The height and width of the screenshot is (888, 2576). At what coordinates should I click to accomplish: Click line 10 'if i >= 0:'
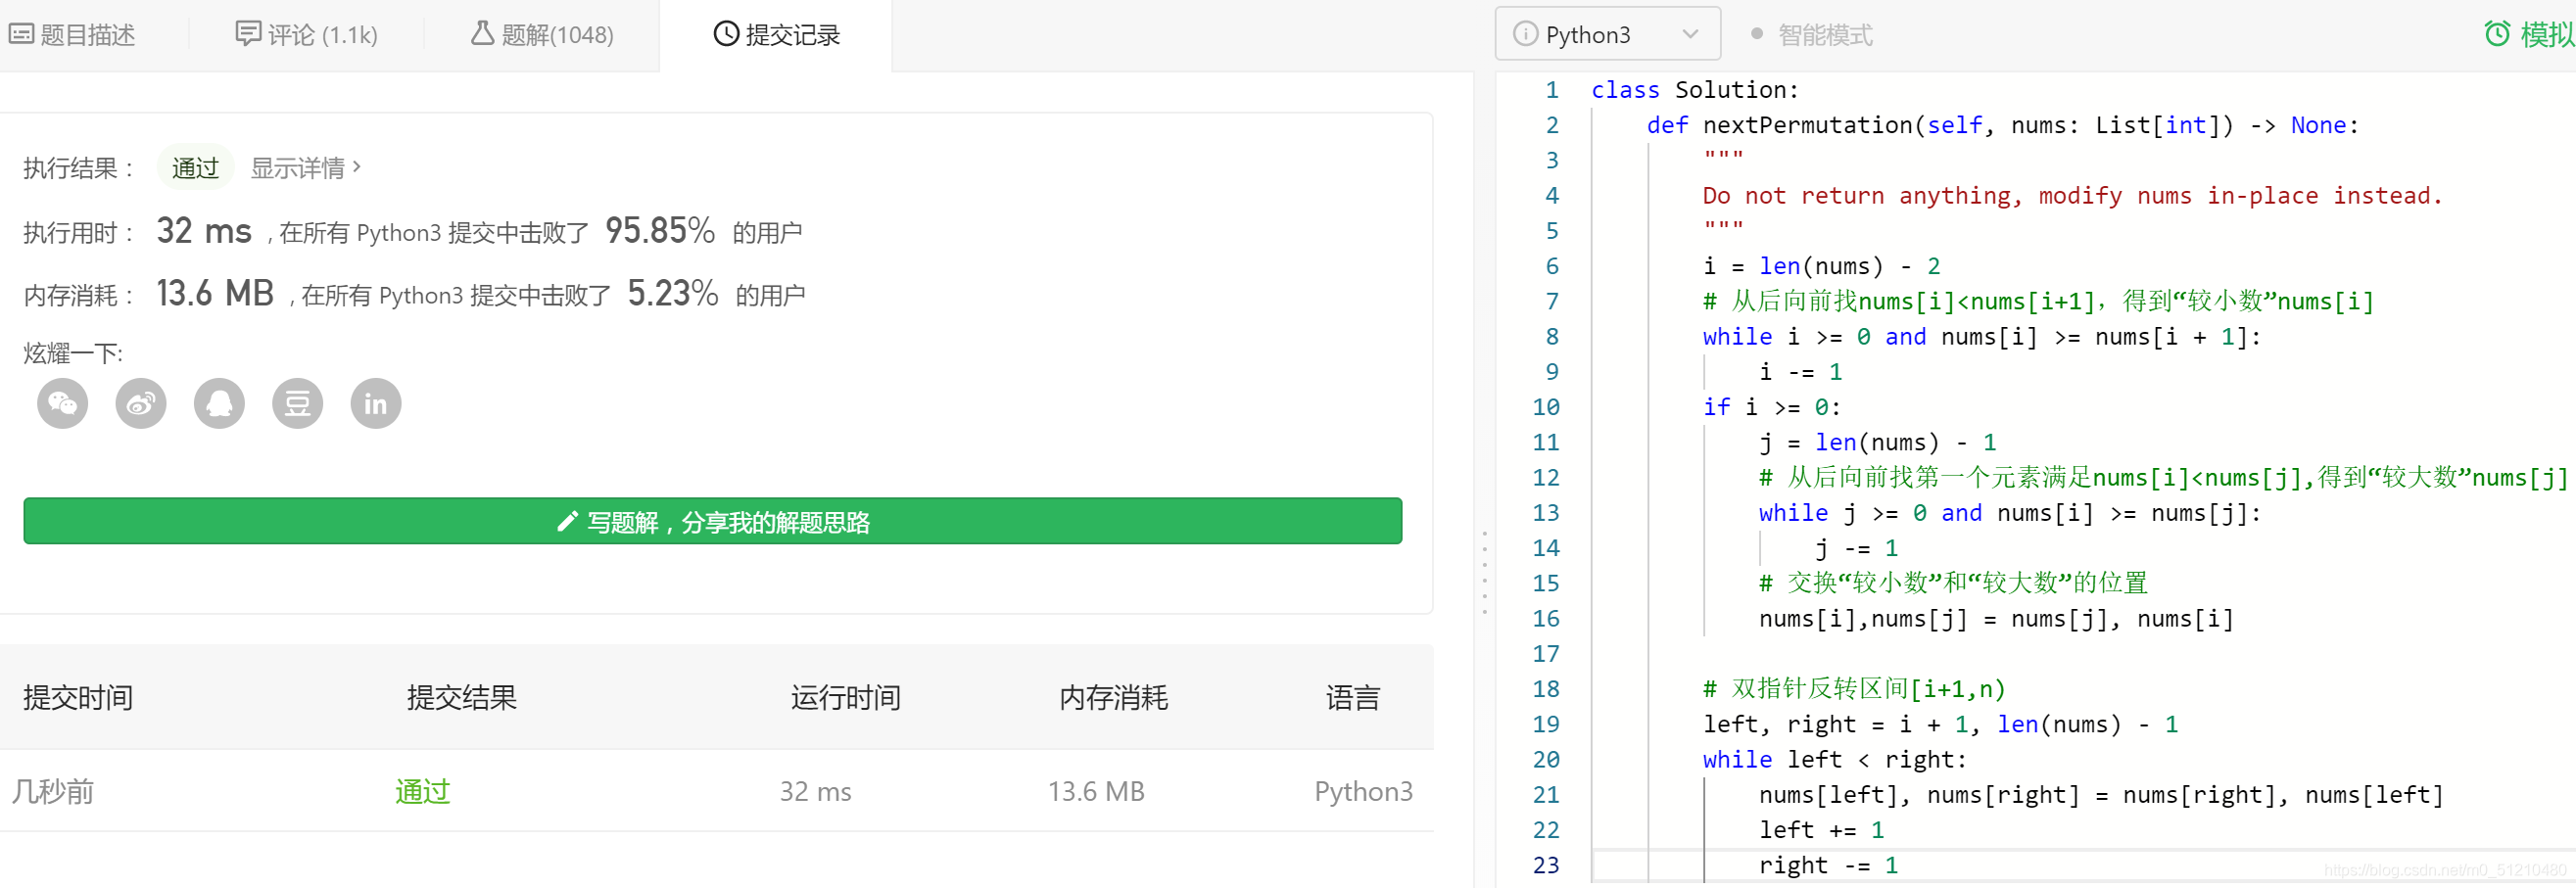(x=1771, y=407)
